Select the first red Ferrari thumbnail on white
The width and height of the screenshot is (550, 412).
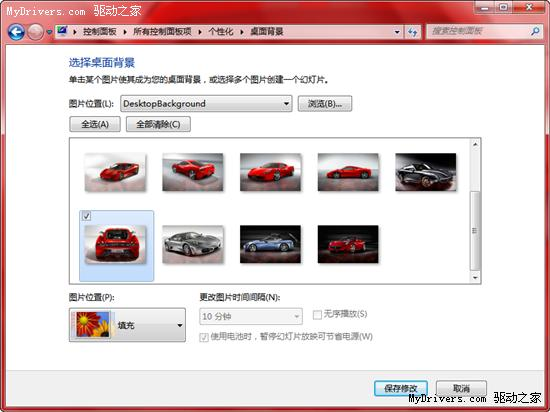(115, 172)
